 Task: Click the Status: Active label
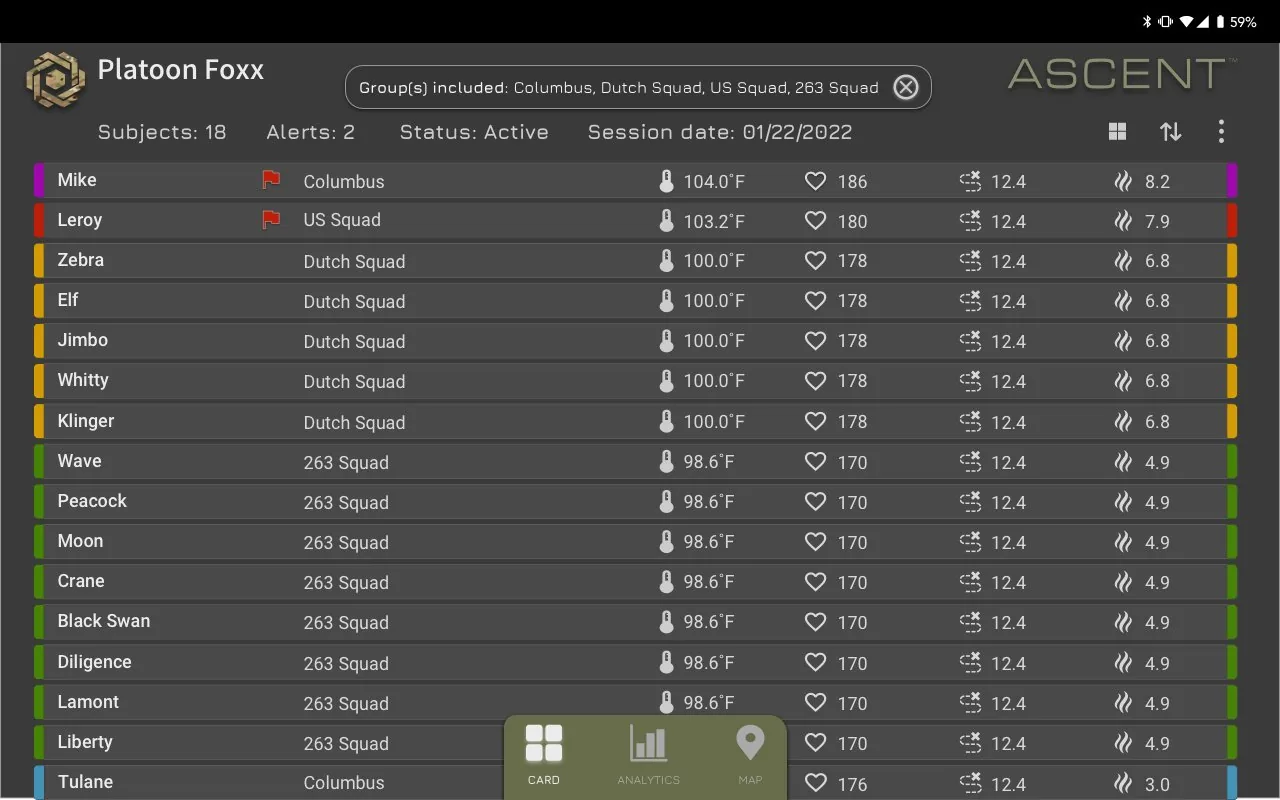click(474, 132)
